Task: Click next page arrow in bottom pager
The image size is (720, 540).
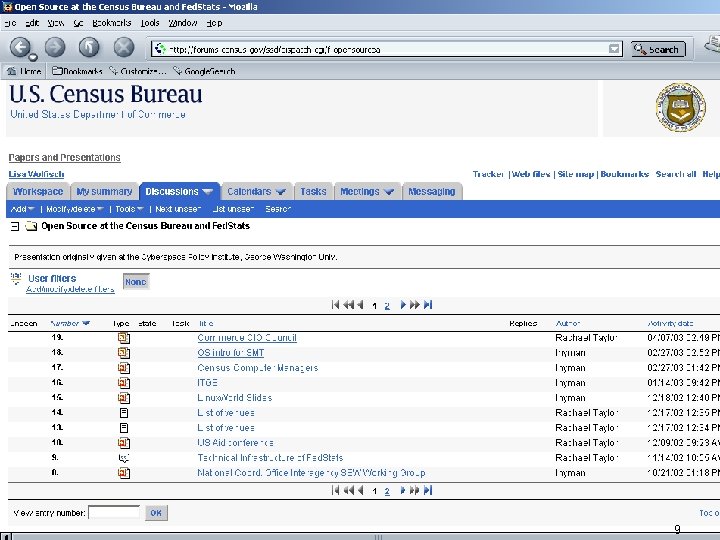Action: (403, 490)
